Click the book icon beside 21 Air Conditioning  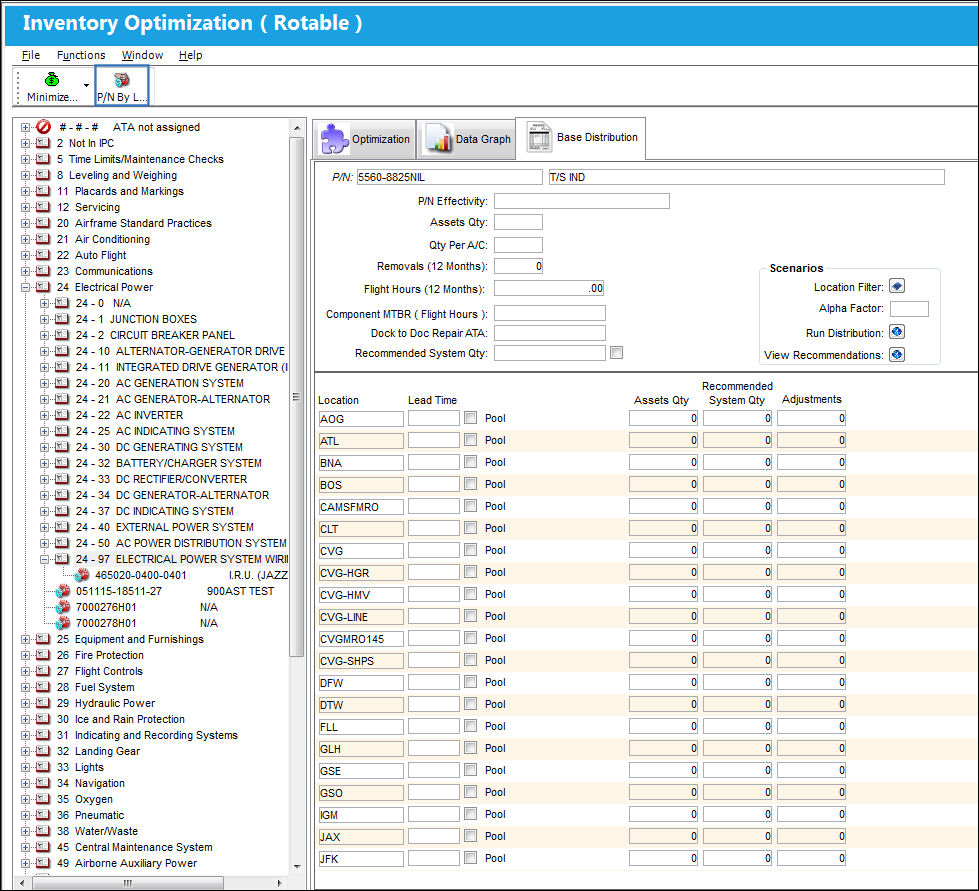click(x=43, y=239)
